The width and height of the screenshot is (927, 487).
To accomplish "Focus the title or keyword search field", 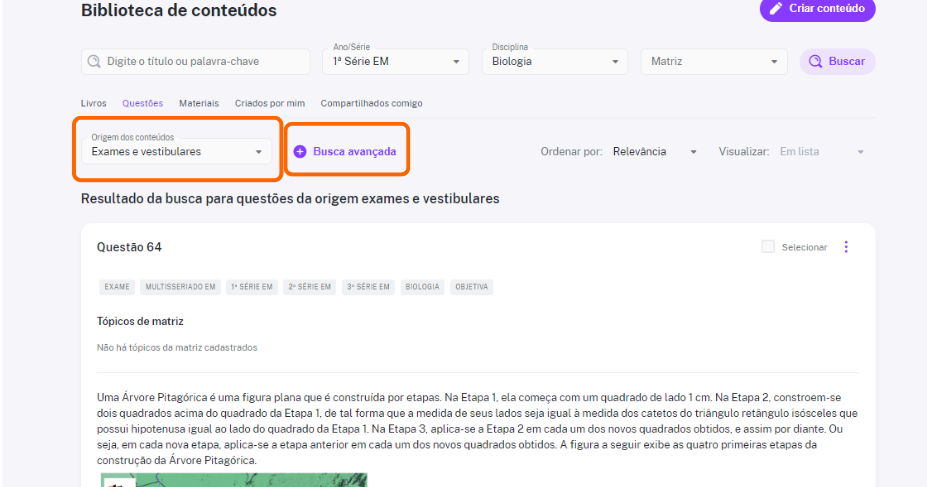I will pyautogui.click(x=195, y=61).
